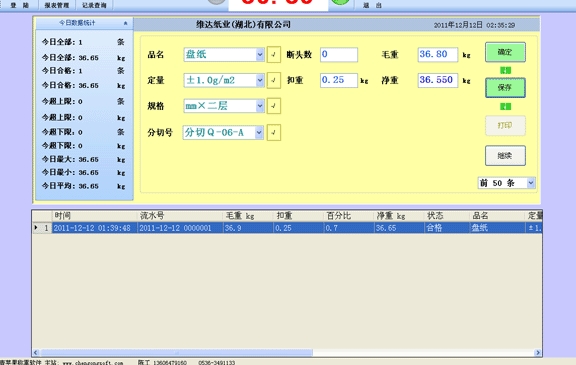The height and width of the screenshot is (365, 576).
Task: Click the 品名 column header in table
Action: [498, 216]
